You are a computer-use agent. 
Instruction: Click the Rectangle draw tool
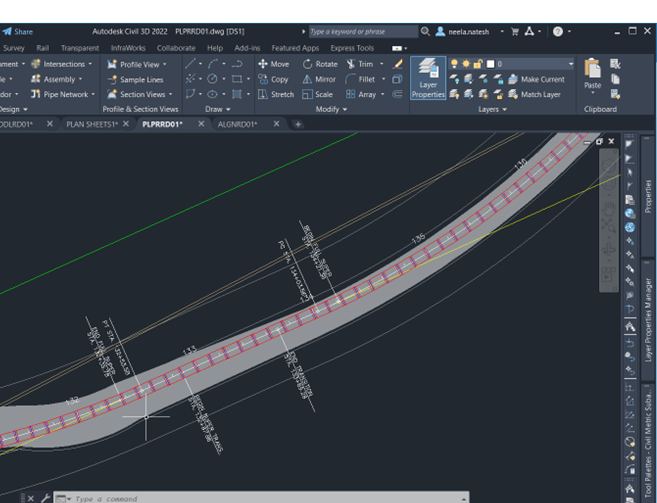pos(237,79)
